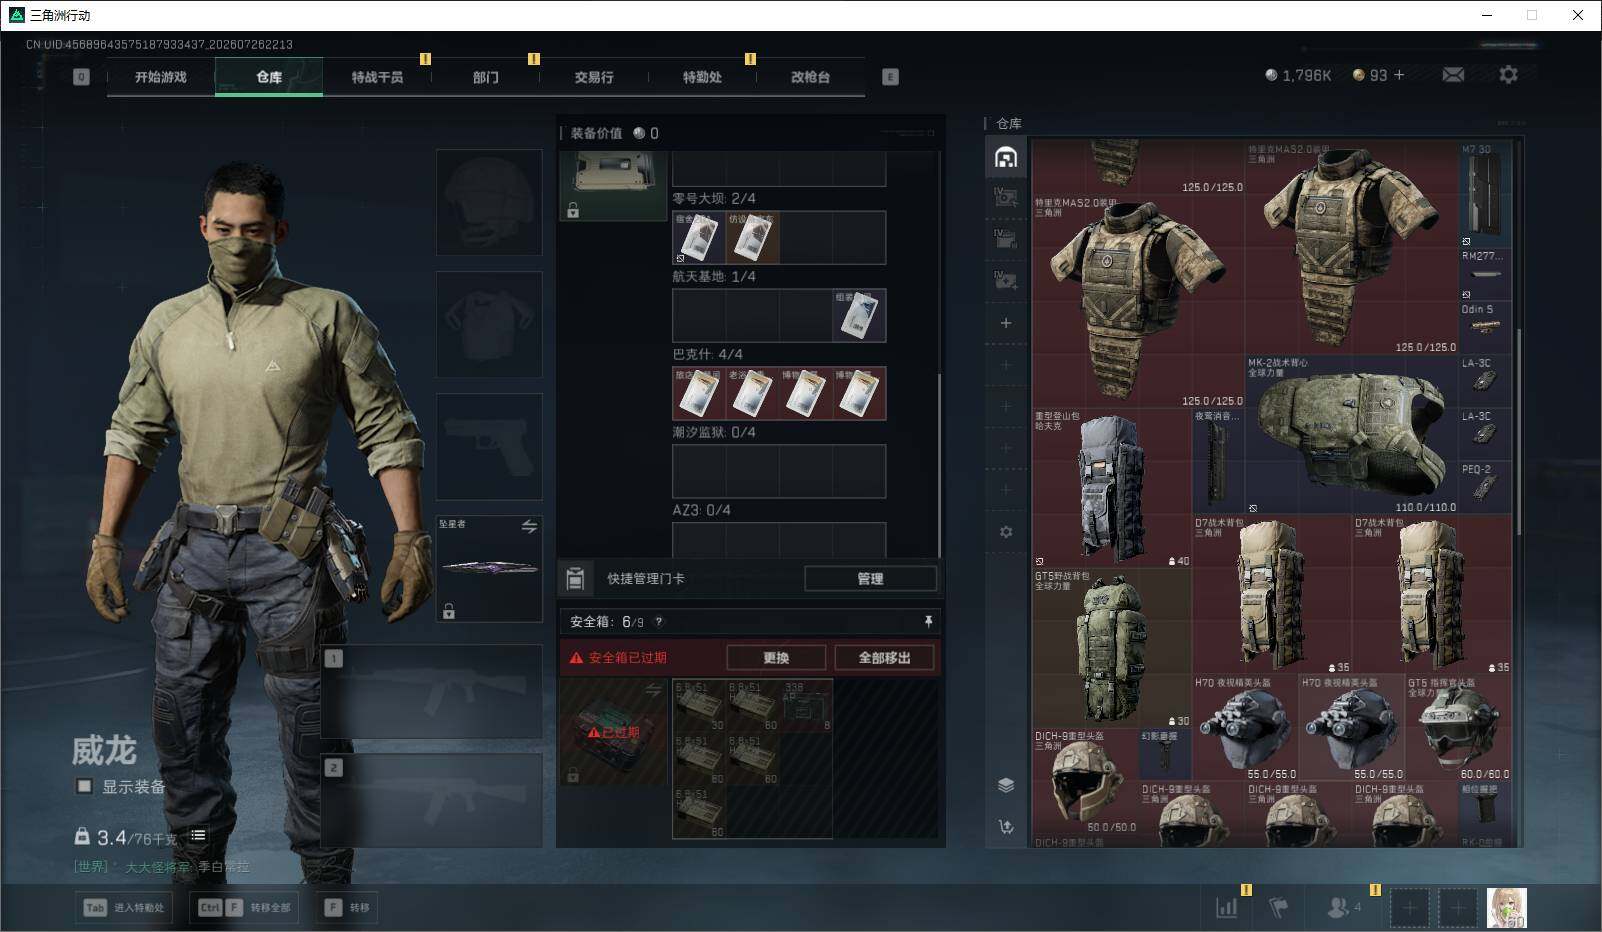
Task: Click the warehouse vertical scrollbar
Action: [1519, 430]
